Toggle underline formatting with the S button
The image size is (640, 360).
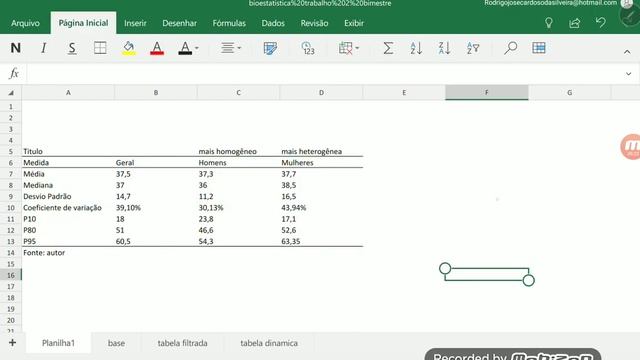pos(72,48)
